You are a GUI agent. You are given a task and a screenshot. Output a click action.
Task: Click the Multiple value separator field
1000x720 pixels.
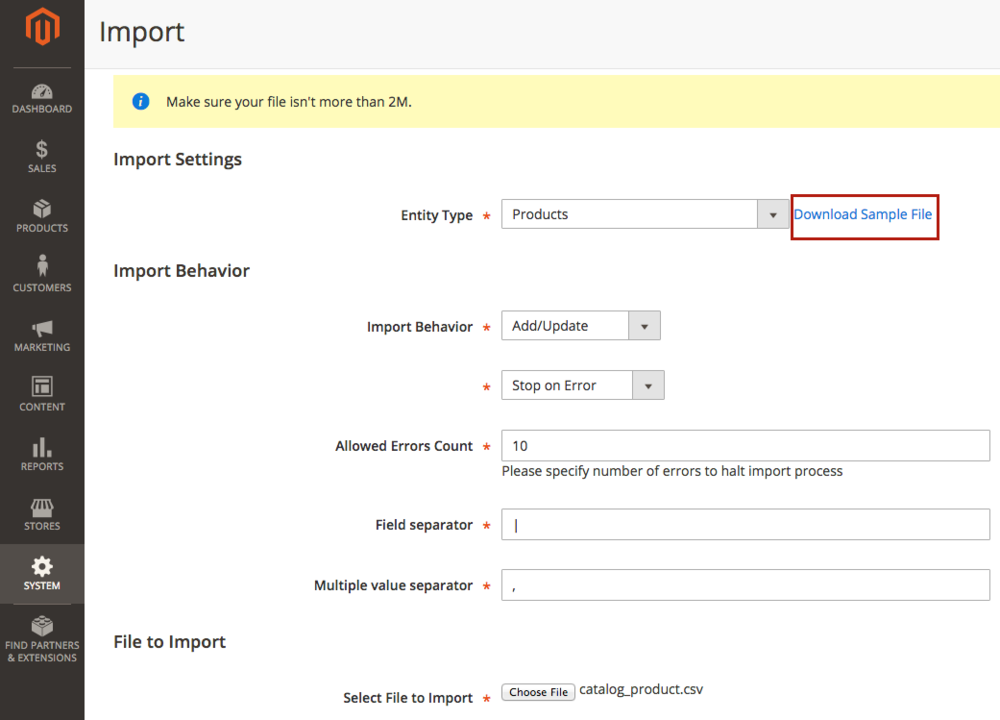pyautogui.click(x=745, y=585)
